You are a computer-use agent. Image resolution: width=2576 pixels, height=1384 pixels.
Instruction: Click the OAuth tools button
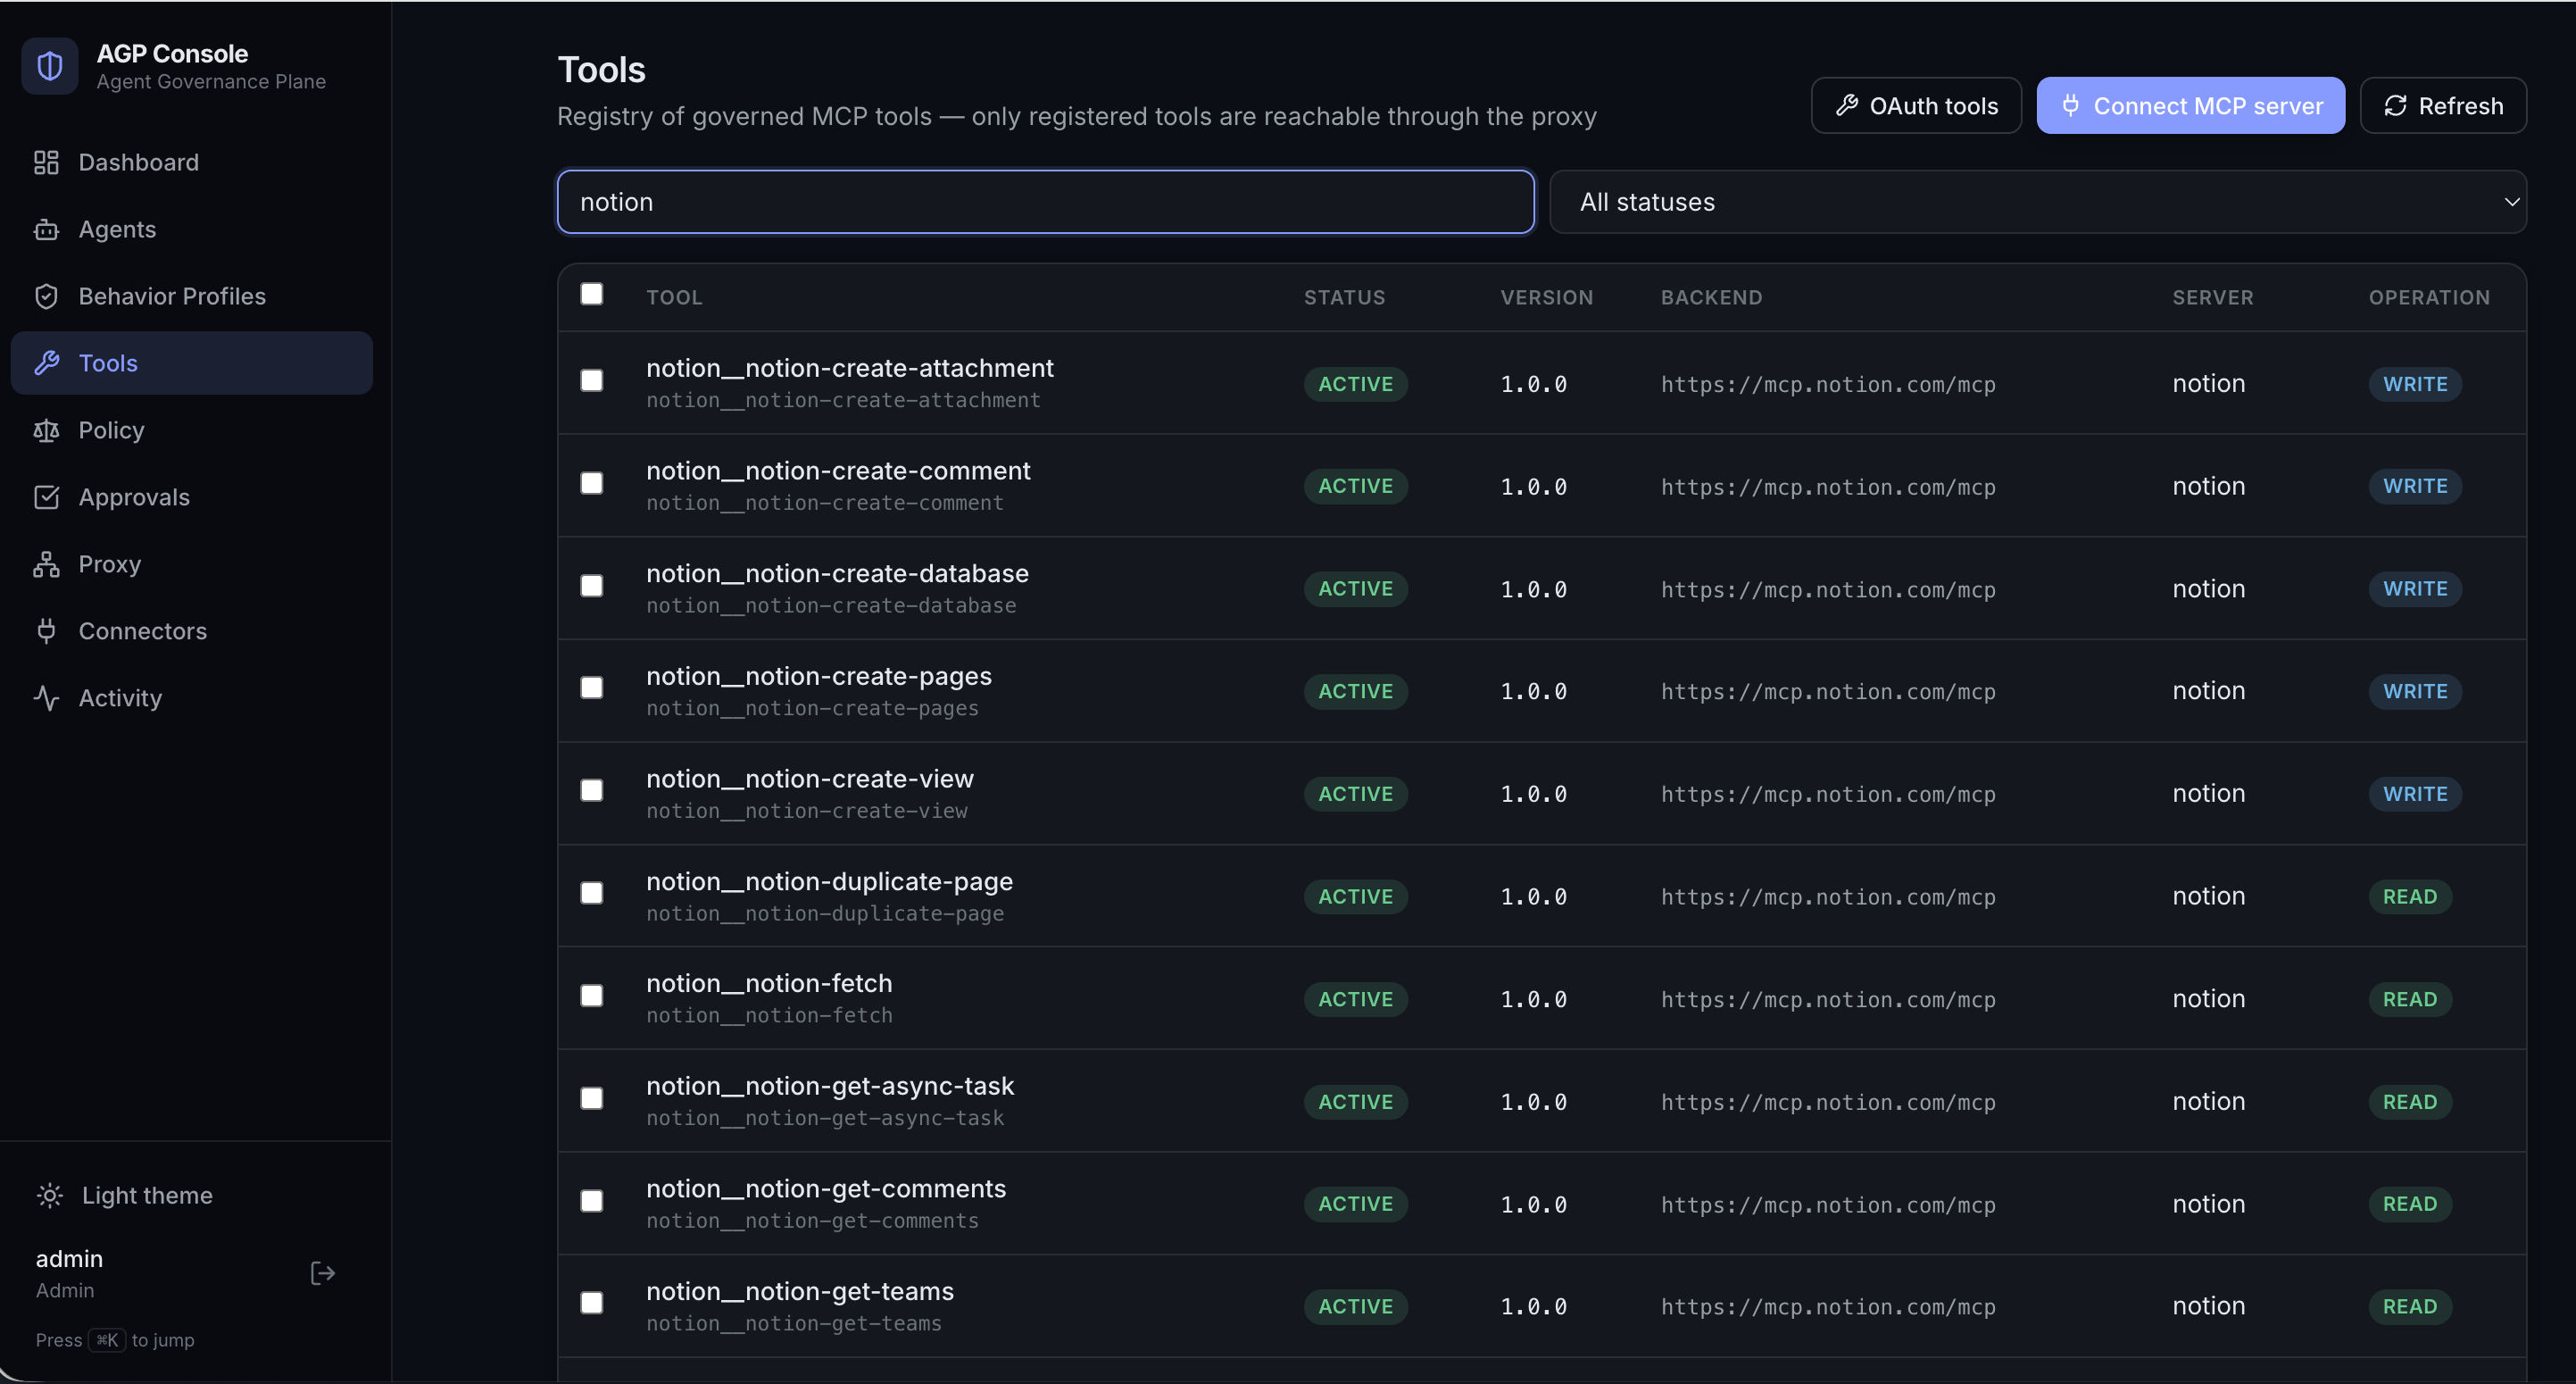tap(1916, 105)
